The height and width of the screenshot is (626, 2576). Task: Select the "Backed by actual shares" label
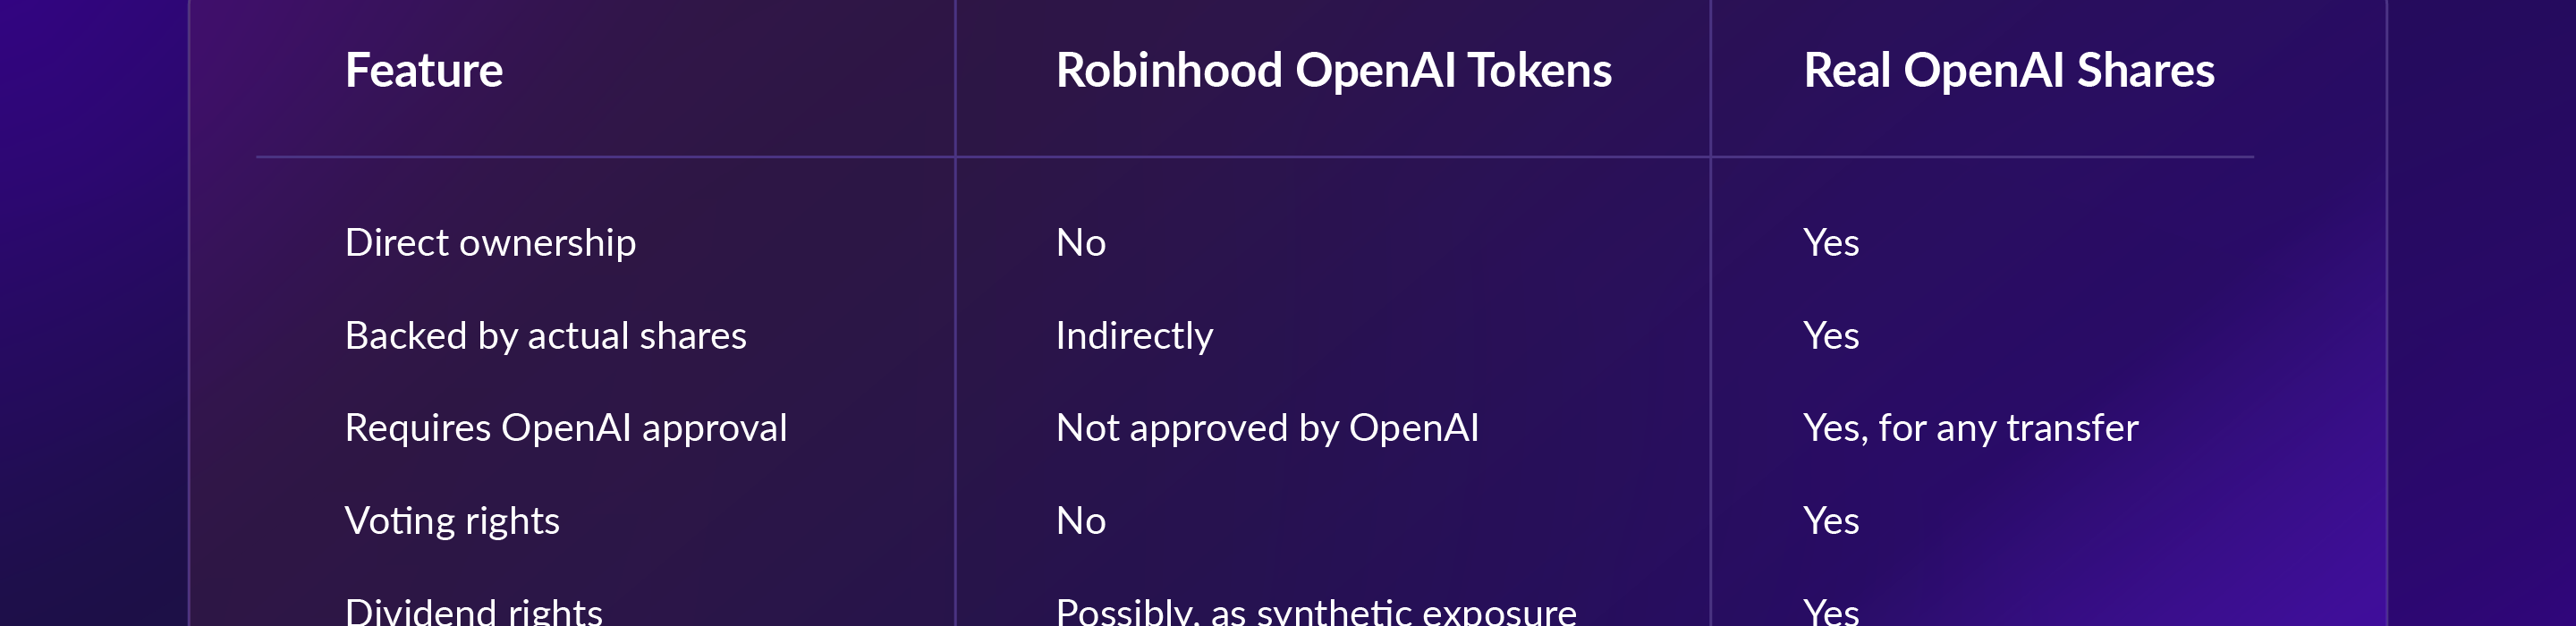click(545, 336)
